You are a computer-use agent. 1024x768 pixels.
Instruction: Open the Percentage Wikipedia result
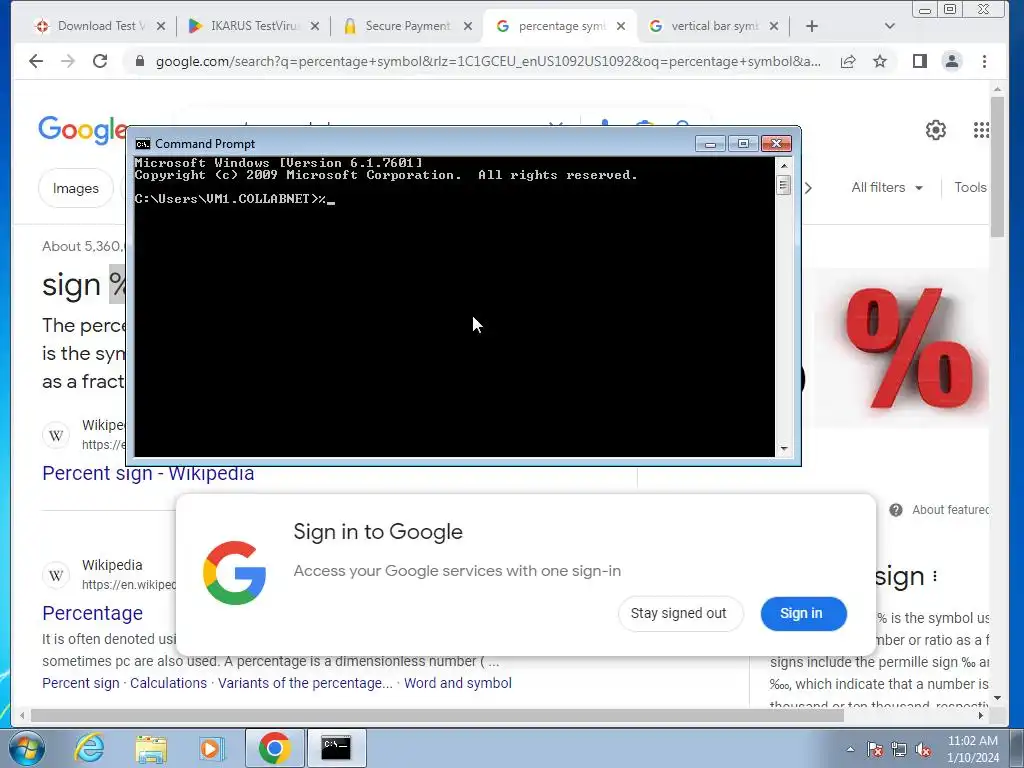click(x=93, y=613)
